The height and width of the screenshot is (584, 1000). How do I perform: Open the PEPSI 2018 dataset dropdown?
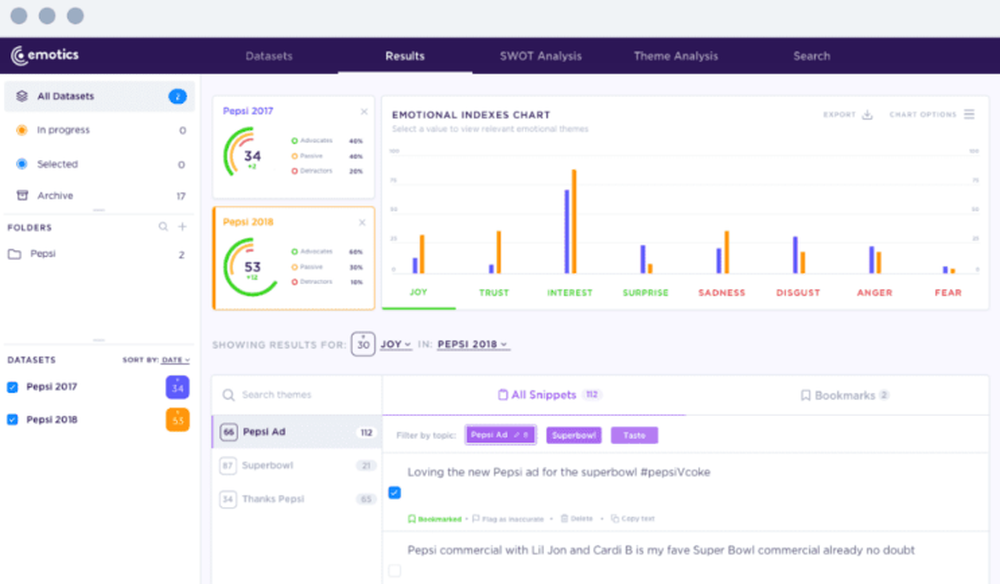[x=473, y=344]
